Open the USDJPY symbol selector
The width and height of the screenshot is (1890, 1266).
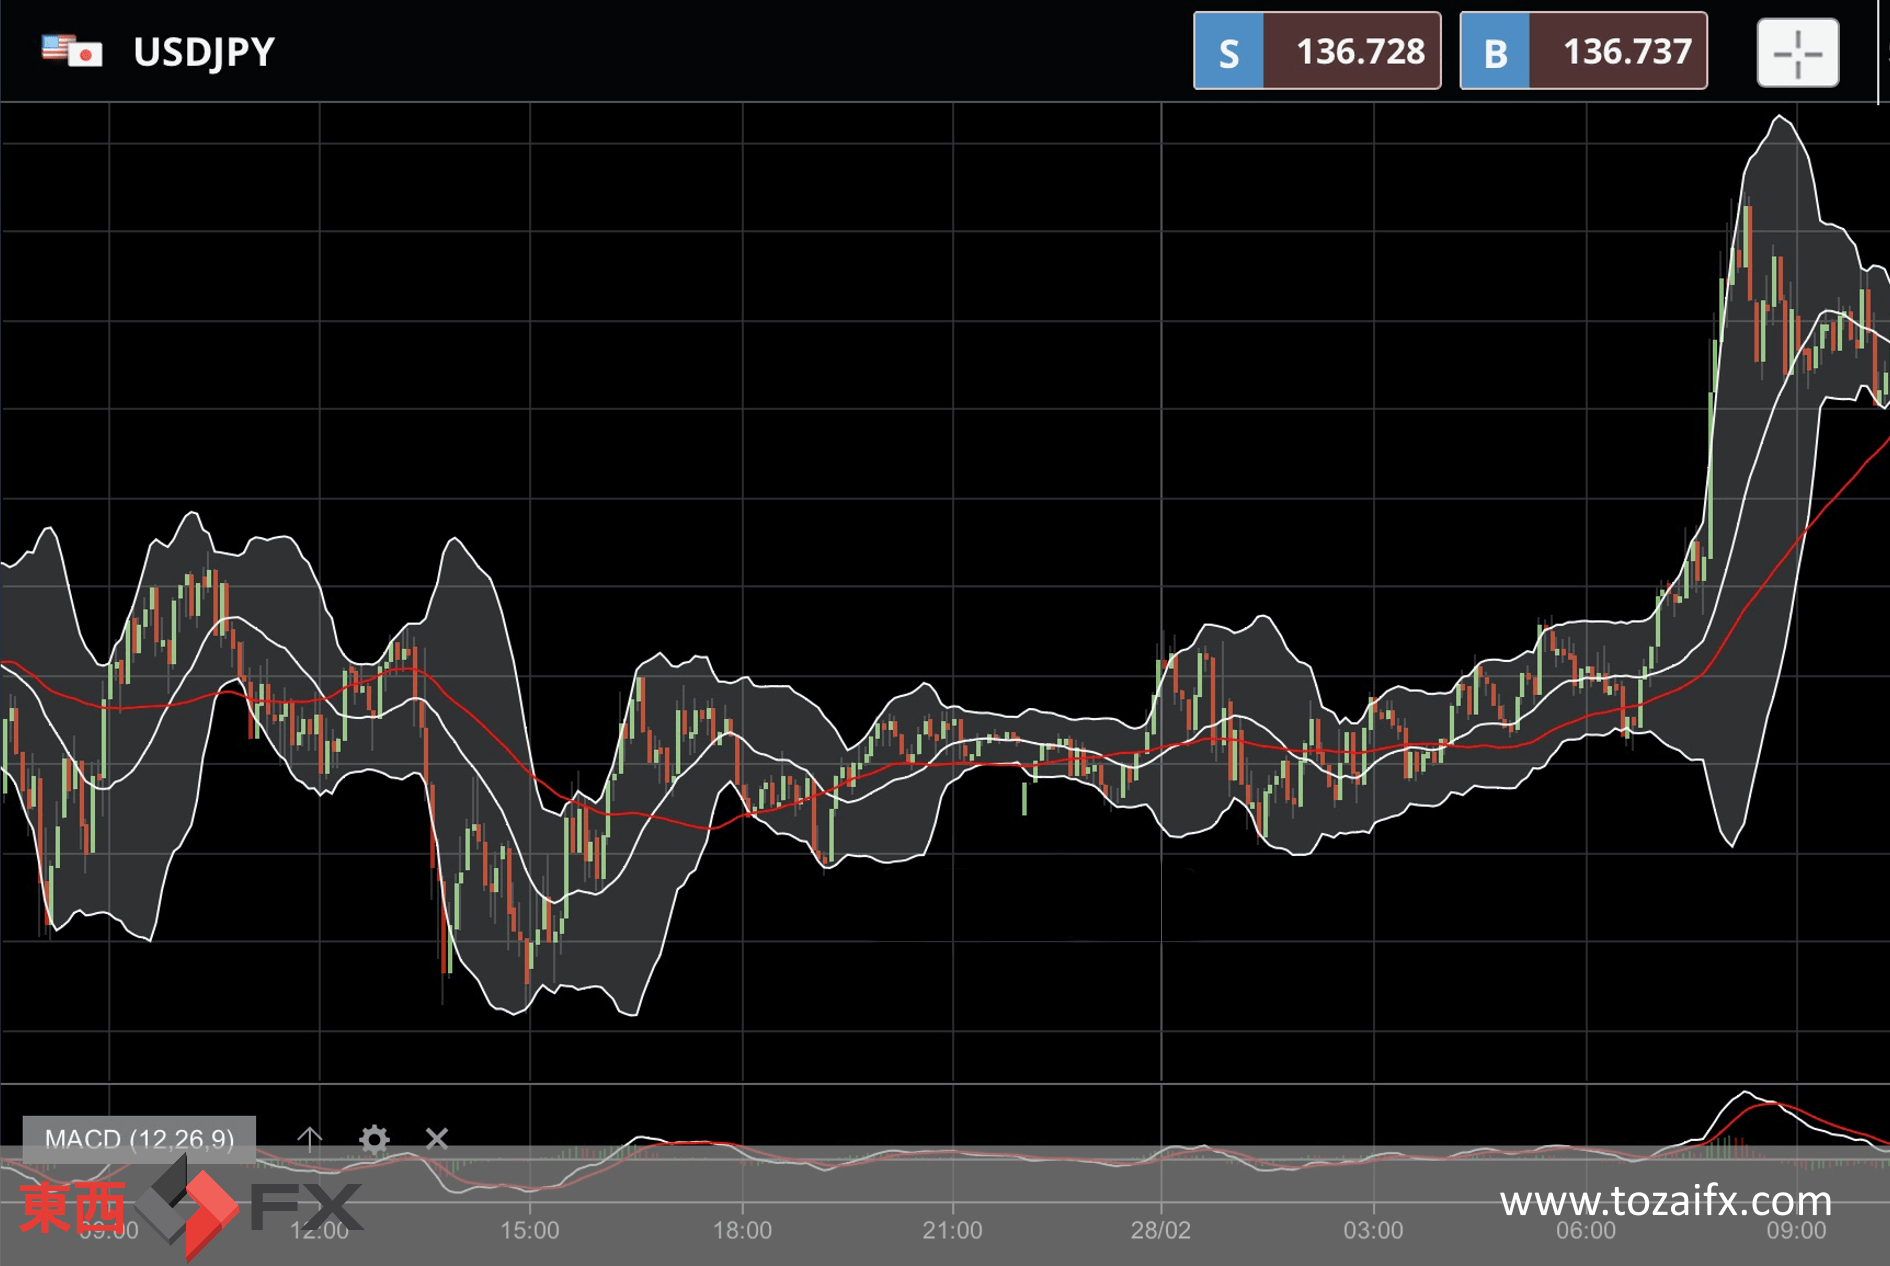(x=204, y=52)
